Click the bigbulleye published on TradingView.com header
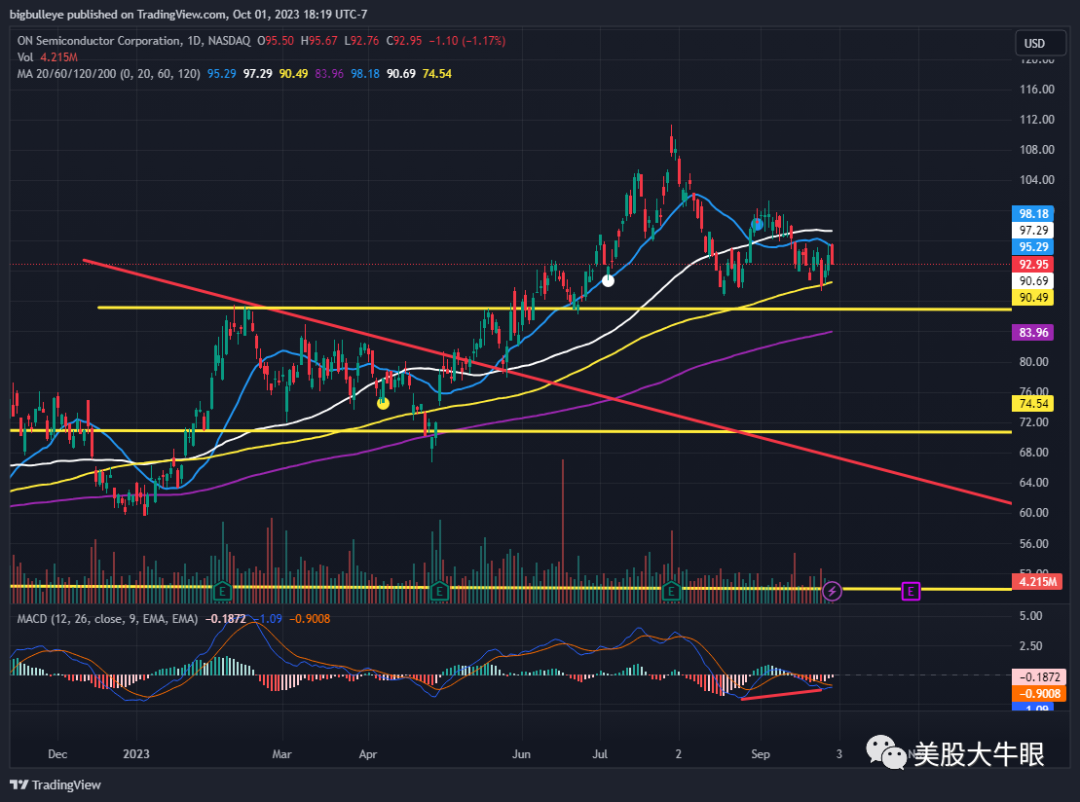This screenshot has width=1080, height=802. [188, 14]
